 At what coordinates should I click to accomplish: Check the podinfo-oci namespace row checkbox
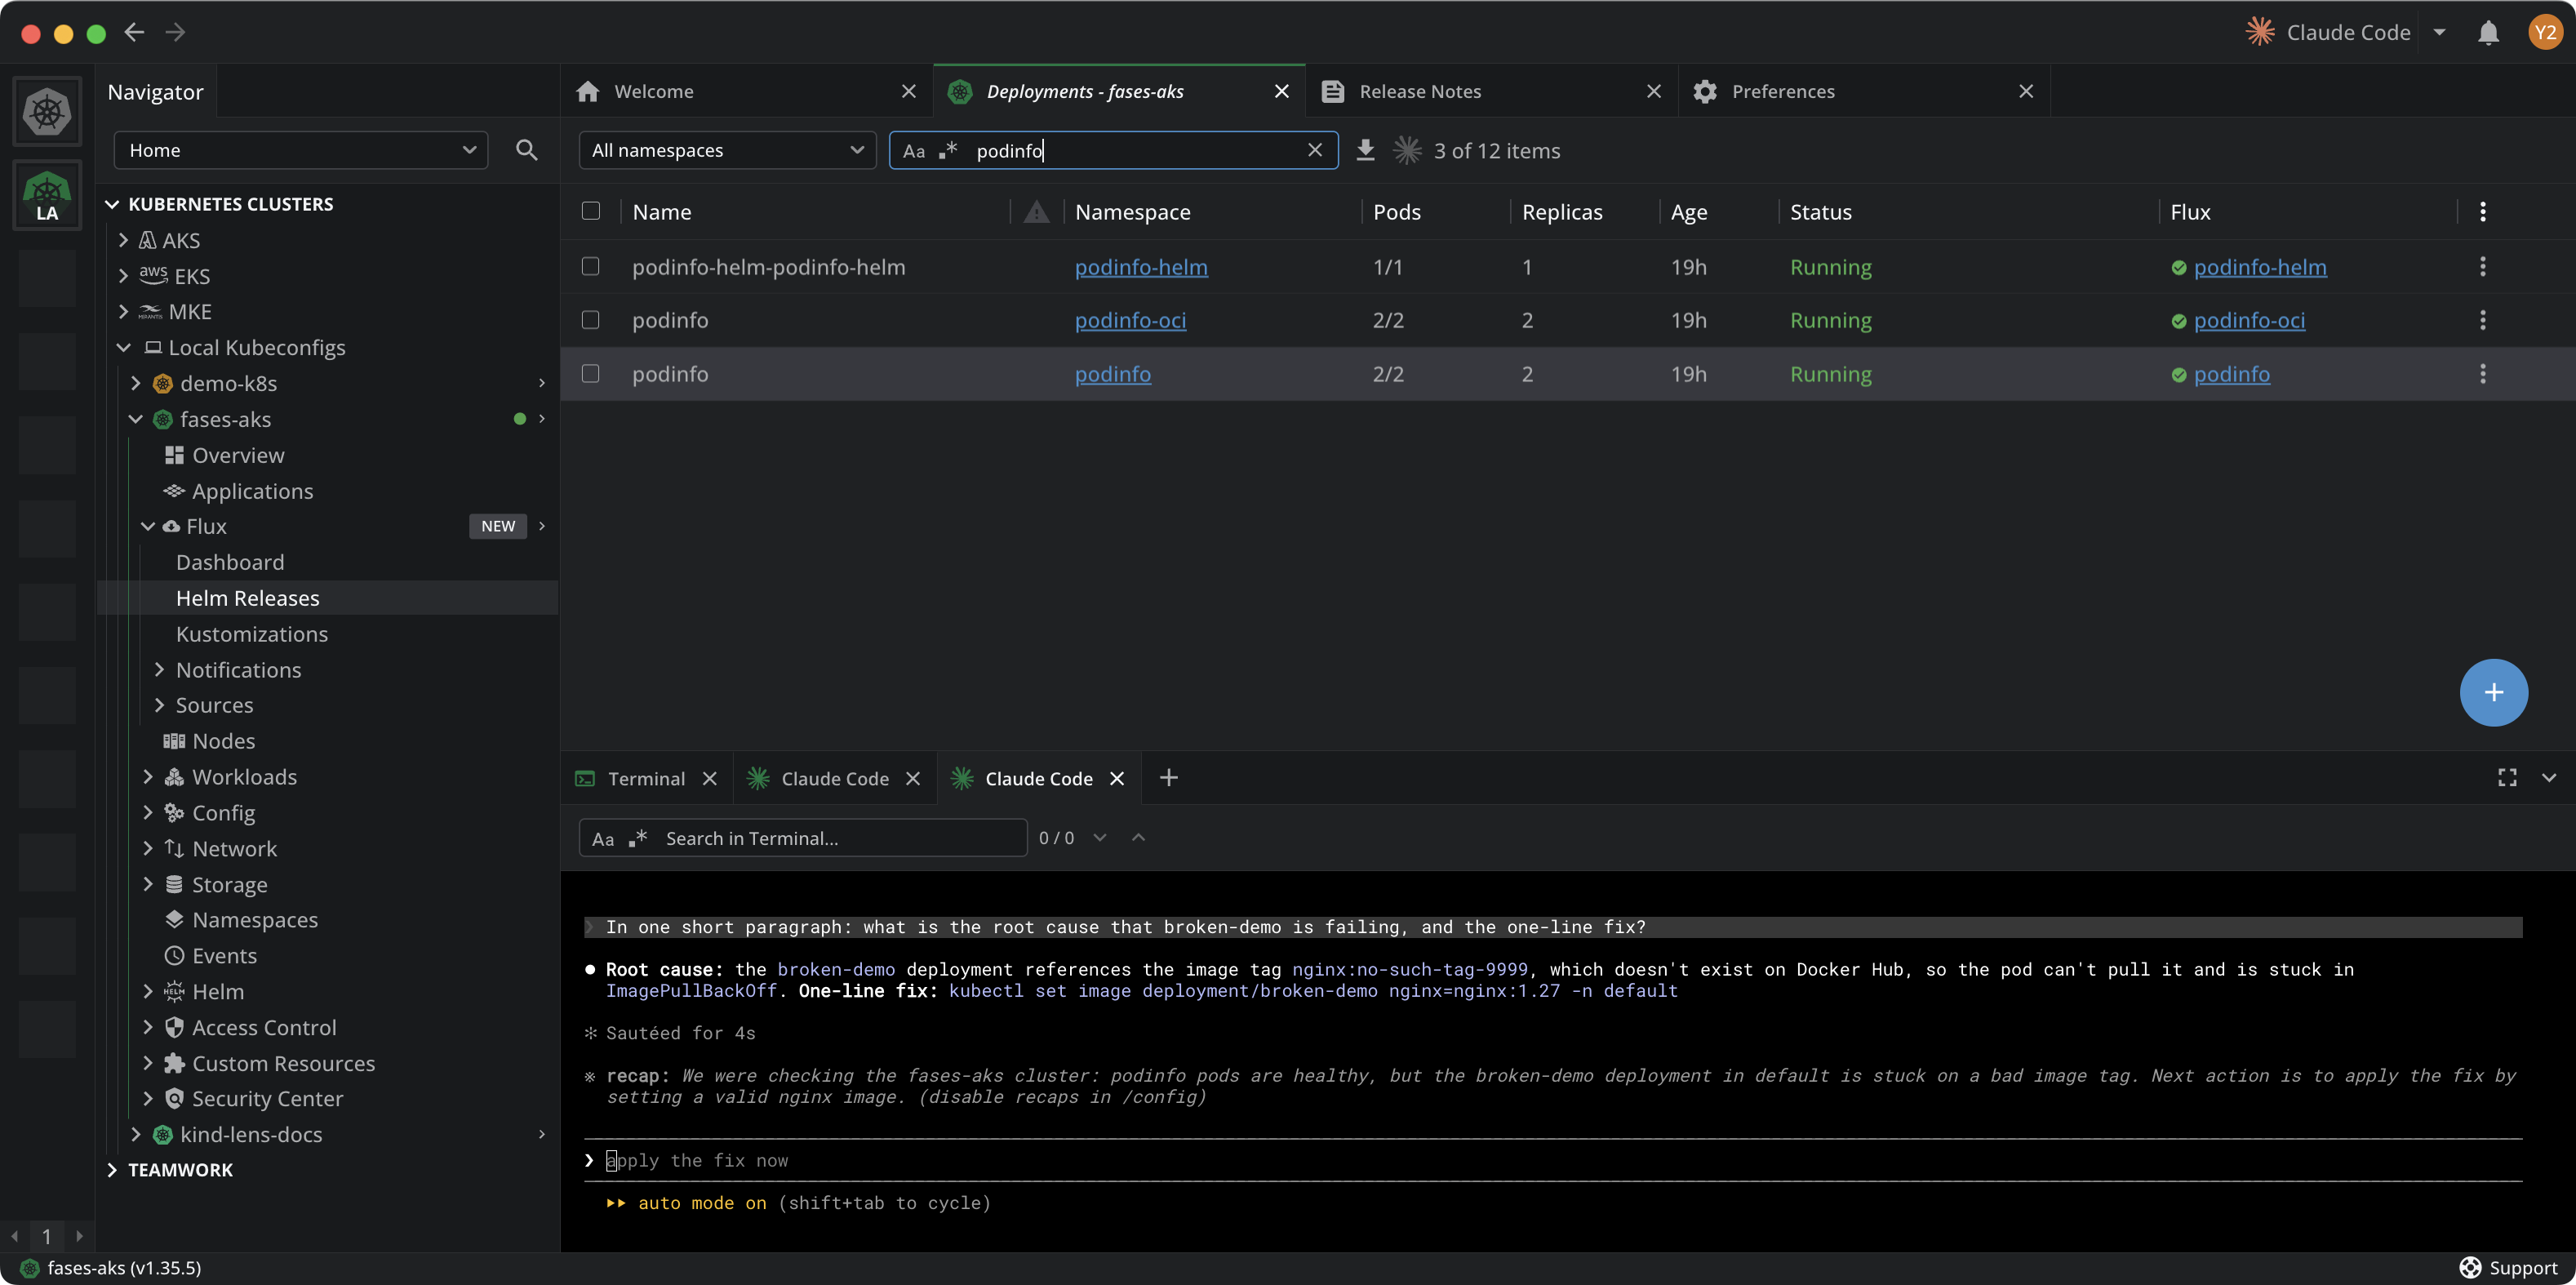591,320
